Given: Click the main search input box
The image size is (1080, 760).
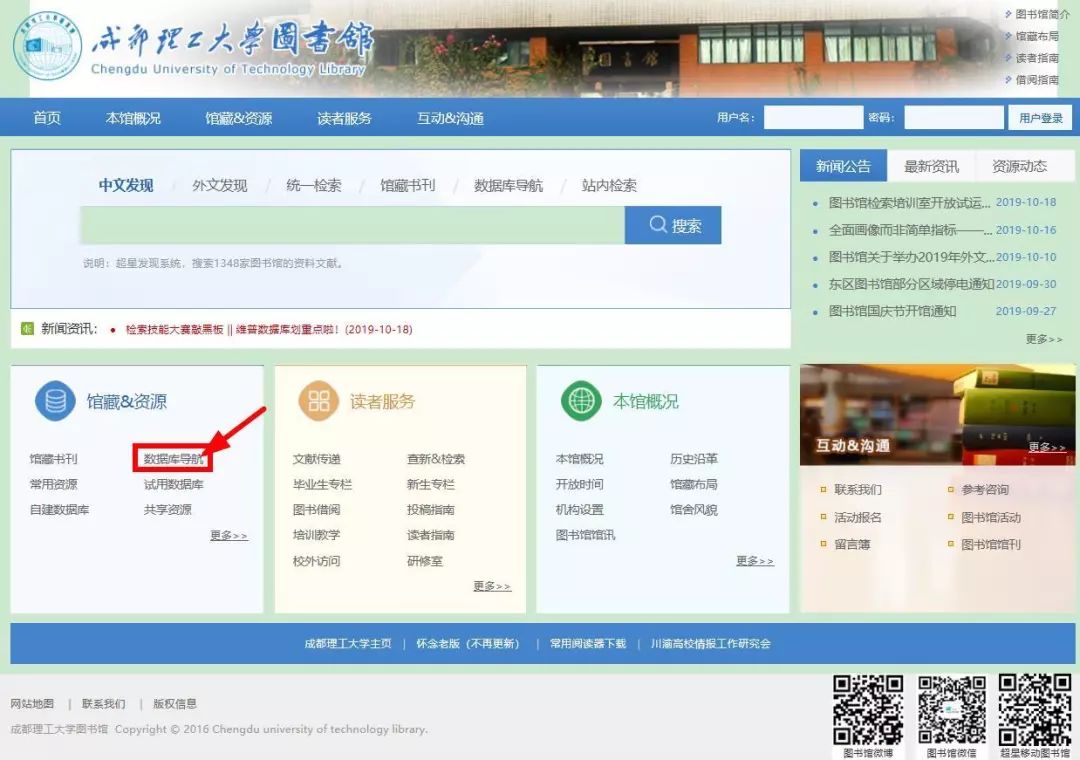Looking at the screenshot, I should [352, 225].
